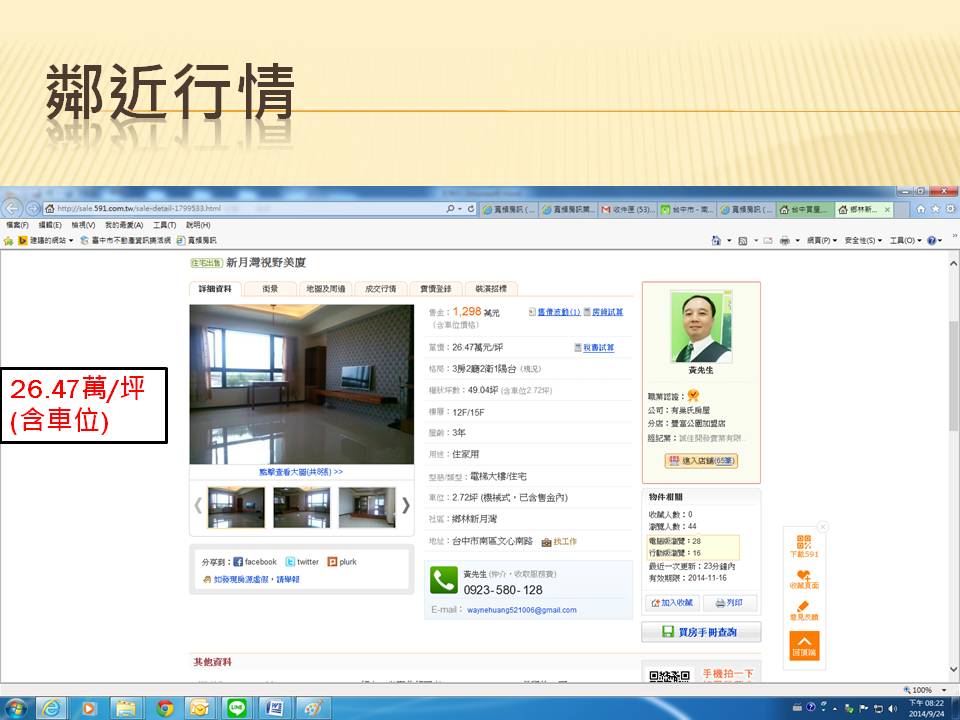This screenshot has height=720, width=960.
Task: Open the Favorites star icon
Action: (x=935, y=209)
